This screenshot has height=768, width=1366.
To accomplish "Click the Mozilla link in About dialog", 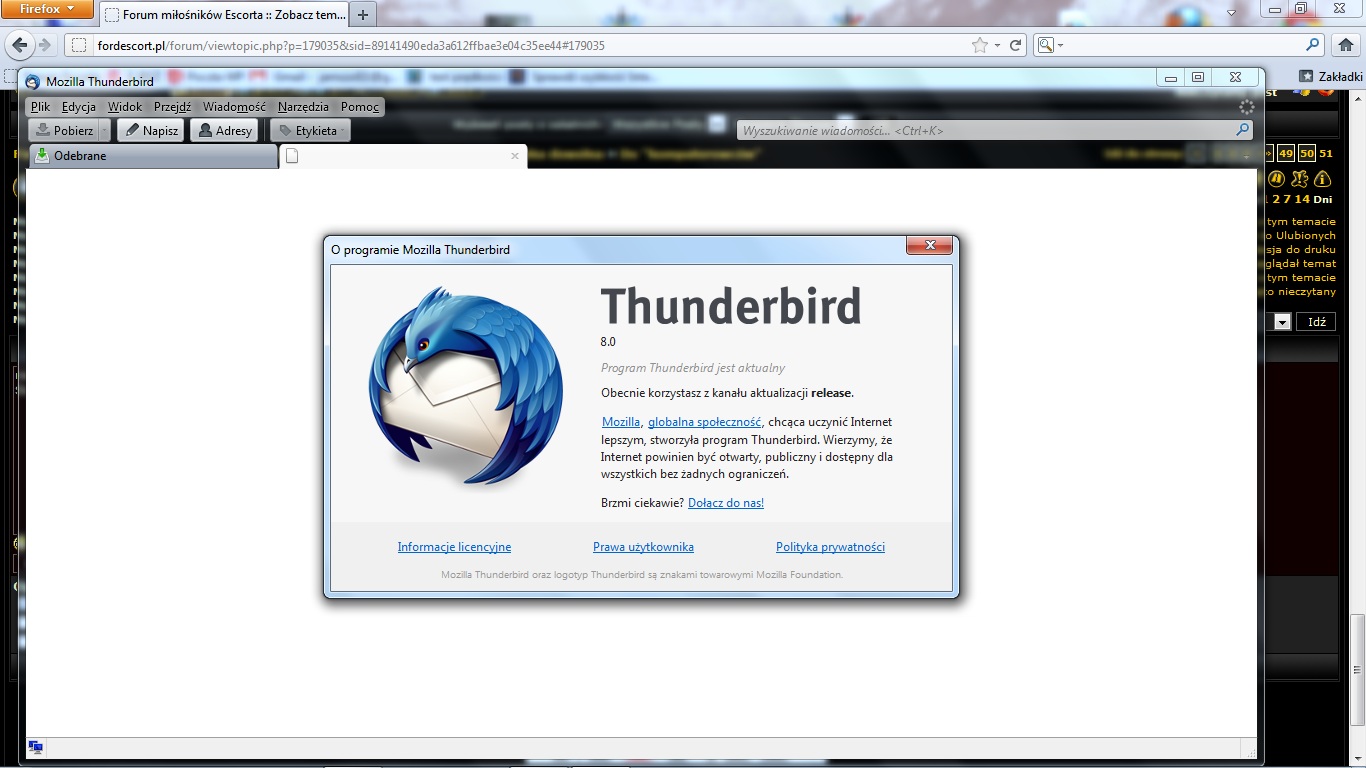I will click(620, 422).
